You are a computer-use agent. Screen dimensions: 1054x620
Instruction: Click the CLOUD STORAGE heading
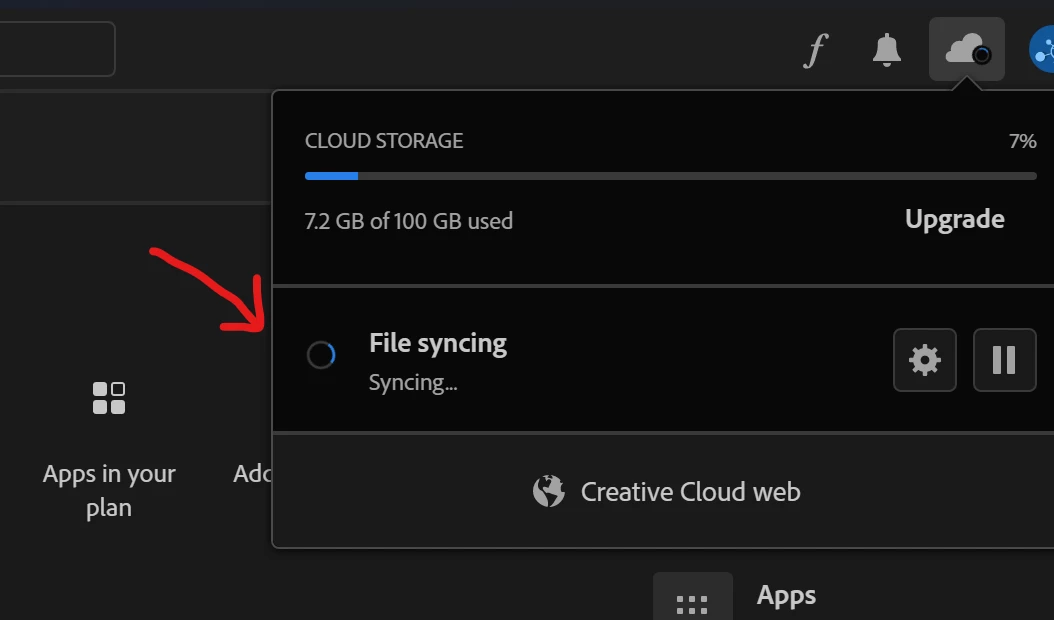[x=384, y=141]
